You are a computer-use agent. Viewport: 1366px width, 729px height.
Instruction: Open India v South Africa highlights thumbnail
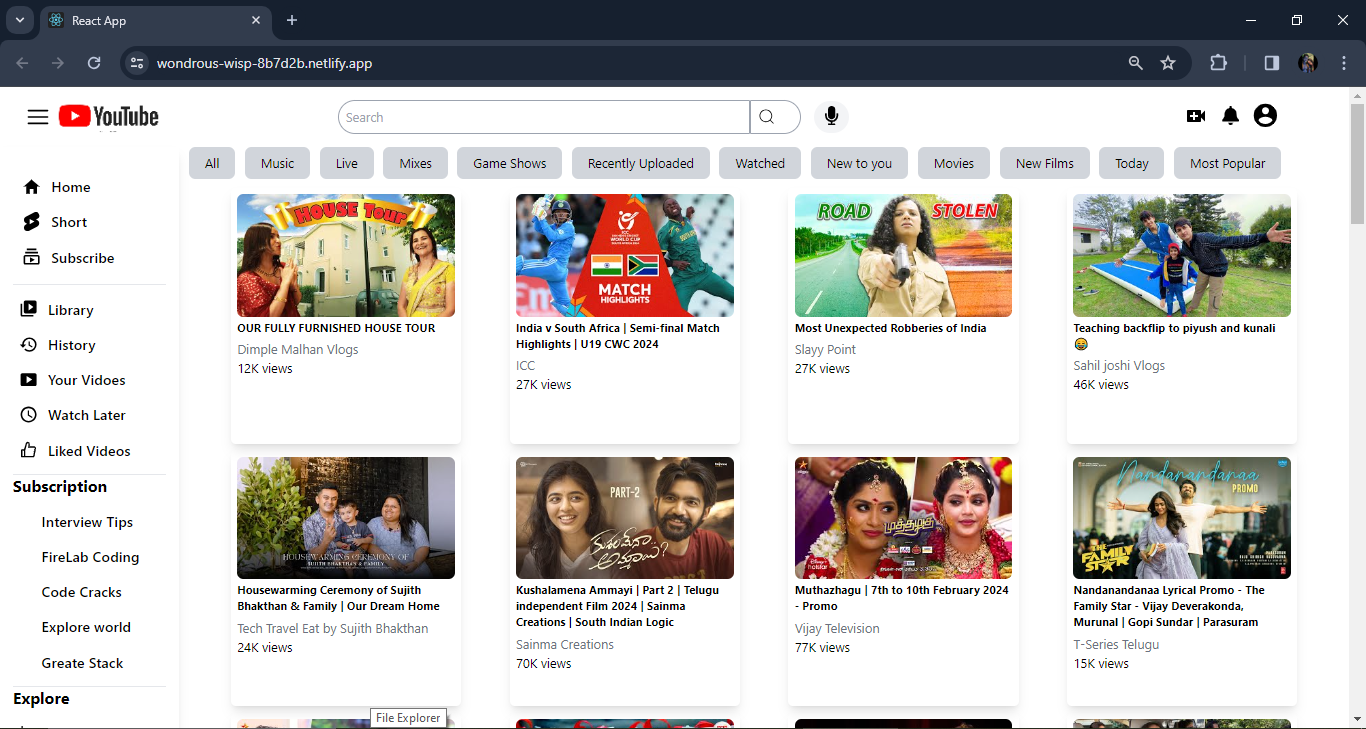point(625,255)
